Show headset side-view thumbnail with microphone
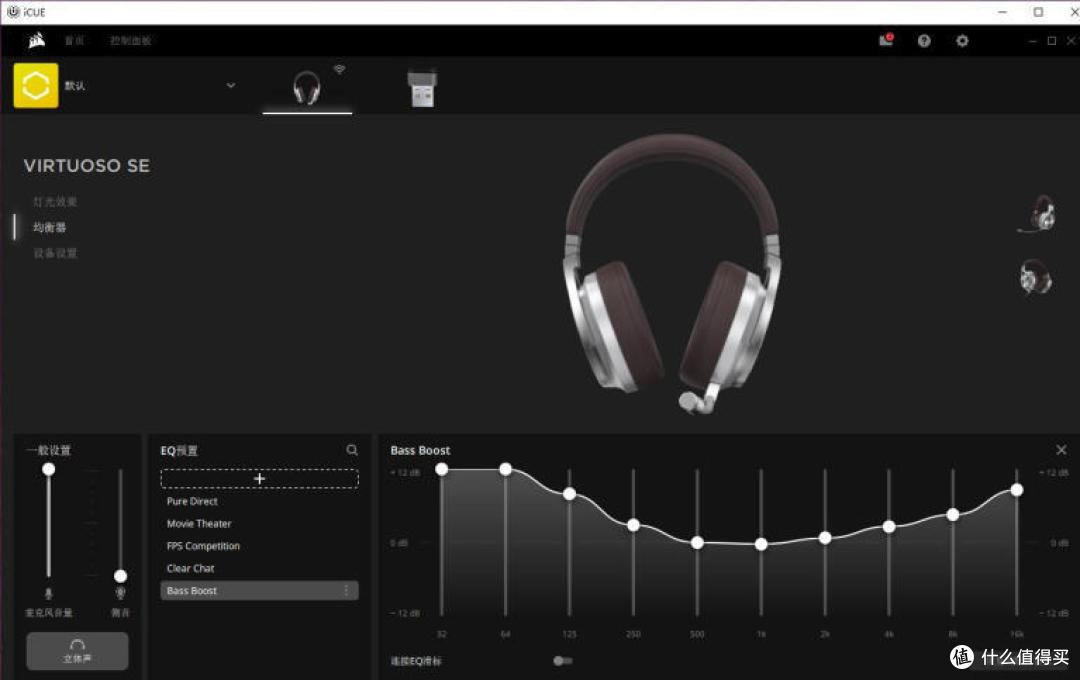The image size is (1080, 680). (1038, 214)
